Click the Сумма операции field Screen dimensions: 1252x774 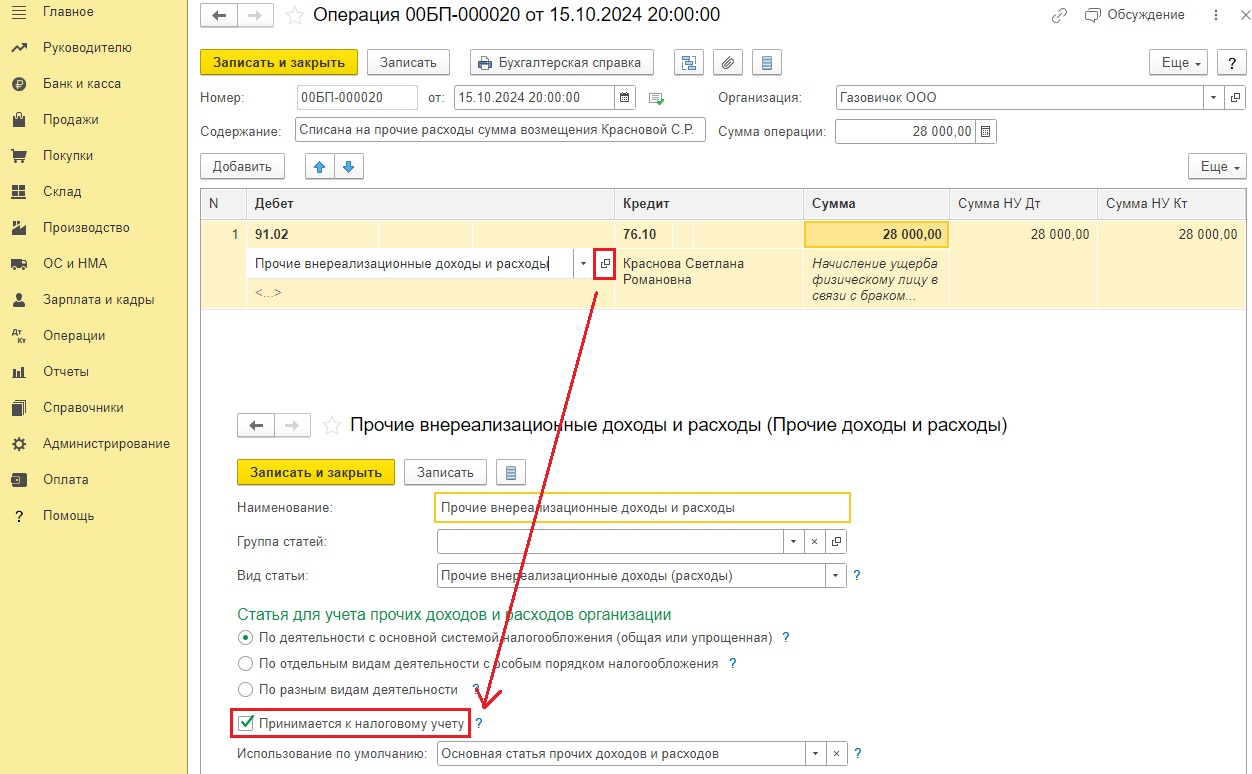[x=904, y=131]
